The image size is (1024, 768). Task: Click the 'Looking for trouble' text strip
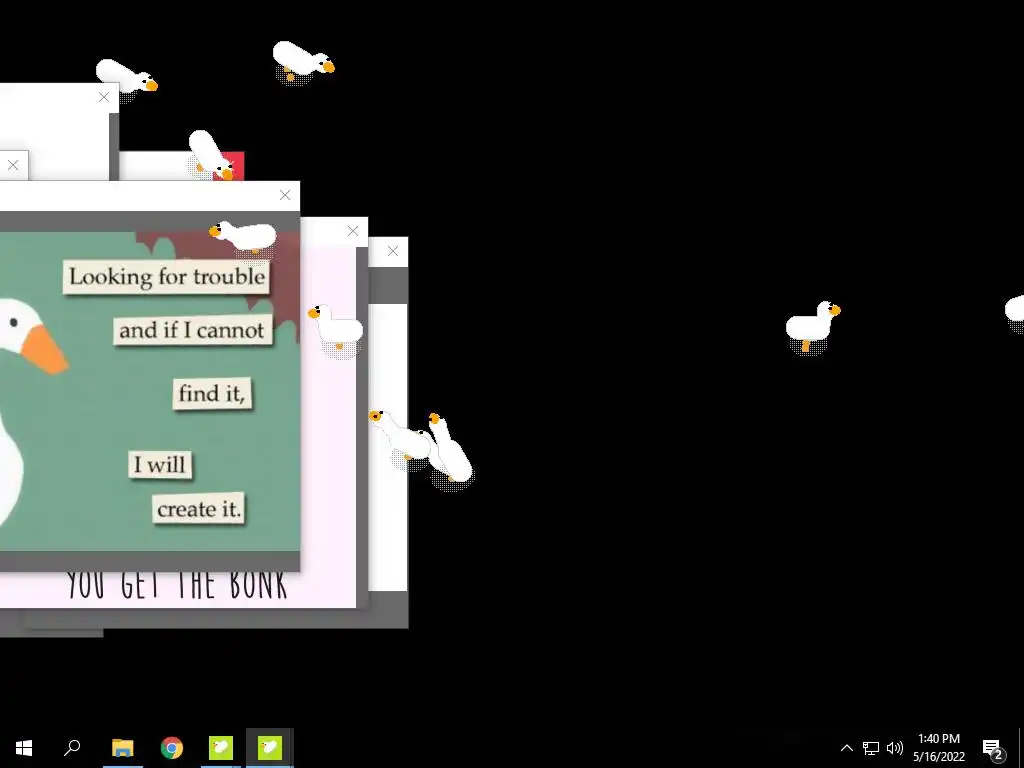click(167, 276)
